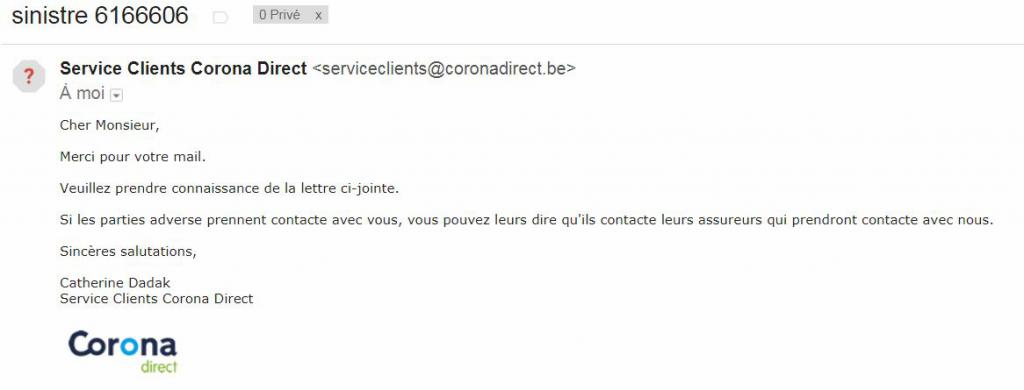Image resolution: width=1024 pixels, height=390 pixels.
Task: Open the 0 Privé label
Action: point(280,15)
